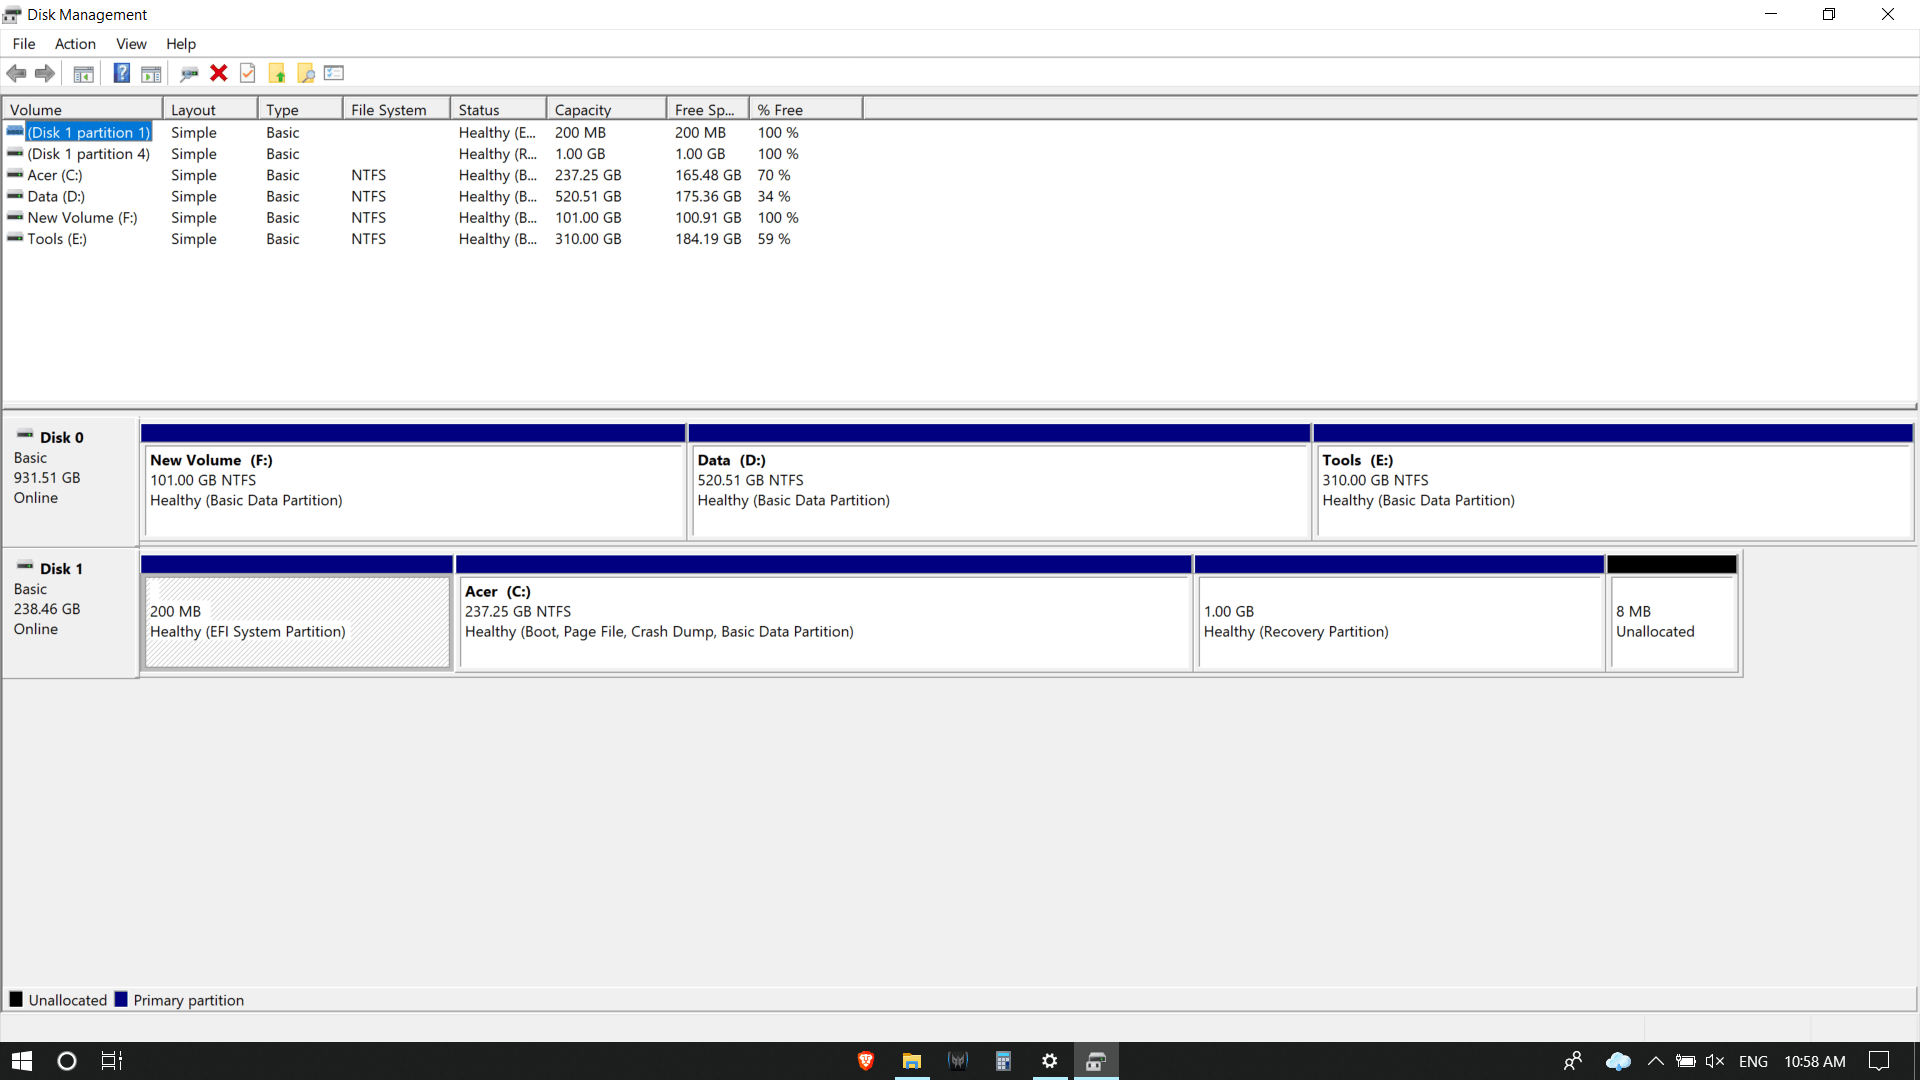The height and width of the screenshot is (1080, 1920).
Task: Click the Back arrow in toolbar
Action: 17,73
